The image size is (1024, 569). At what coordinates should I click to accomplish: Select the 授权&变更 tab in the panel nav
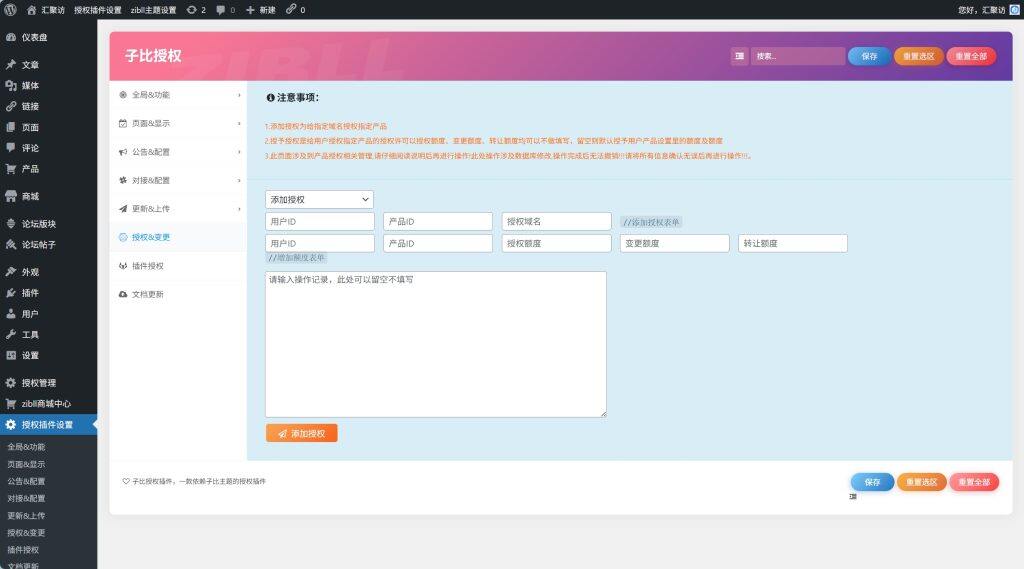[x=178, y=237]
